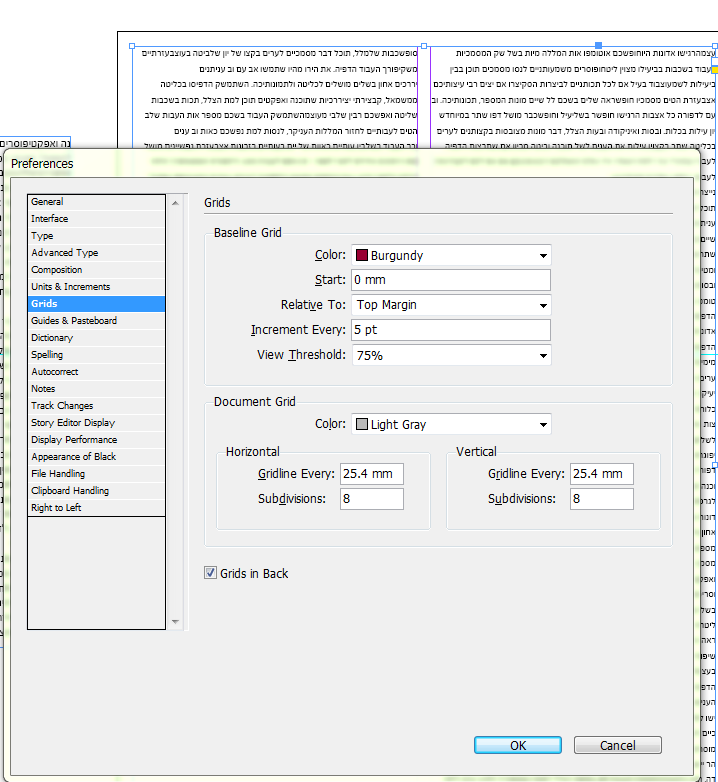Toggle the Grids in Back checkbox
This screenshot has height=782, width=718.
click(210, 573)
